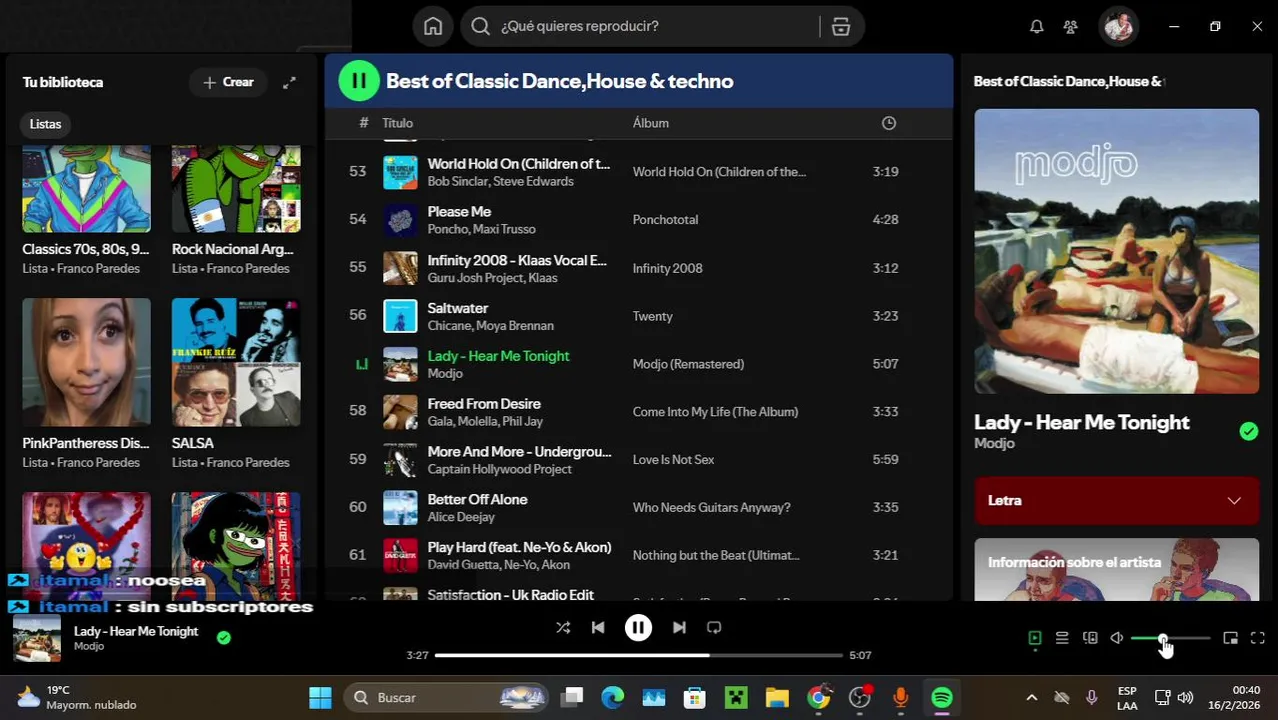Open Modjo artist under panel song title
Viewport: 1278px width, 720px height.
994,444
